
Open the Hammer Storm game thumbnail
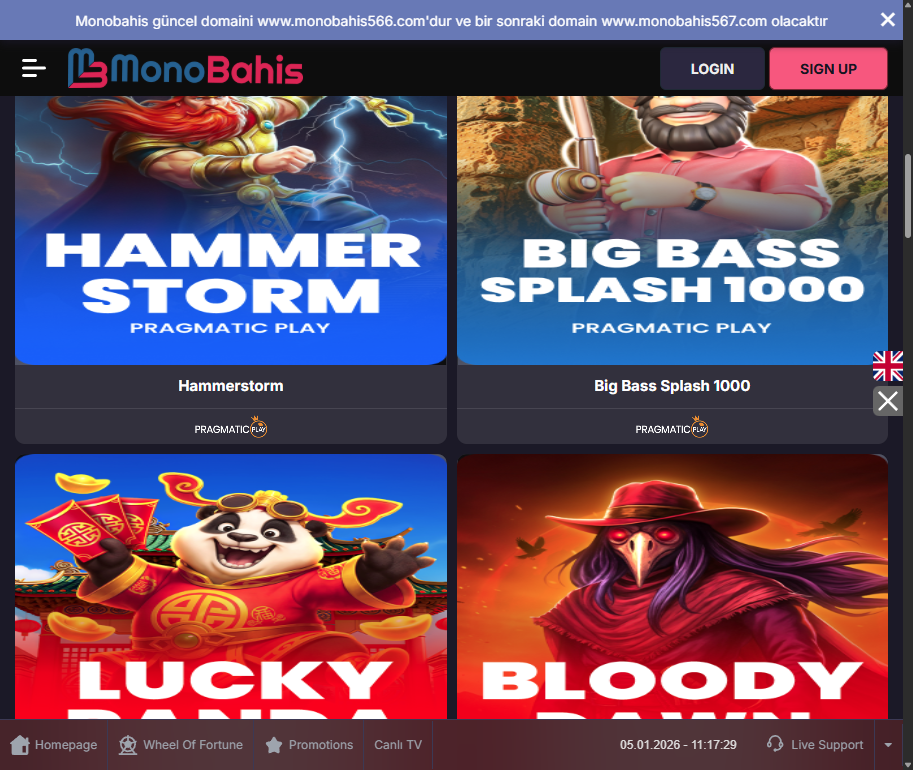click(231, 231)
